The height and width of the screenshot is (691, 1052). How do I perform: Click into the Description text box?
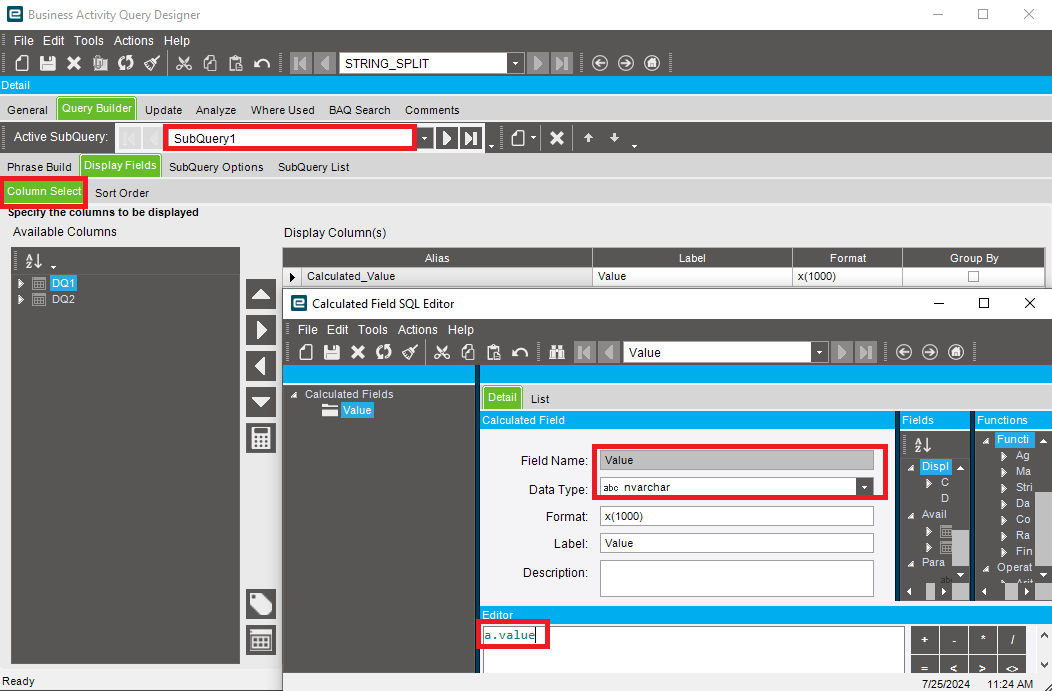pos(737,578)
